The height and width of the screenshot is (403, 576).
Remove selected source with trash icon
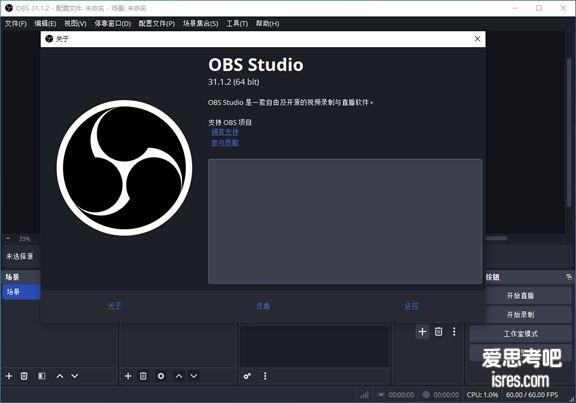143,376
